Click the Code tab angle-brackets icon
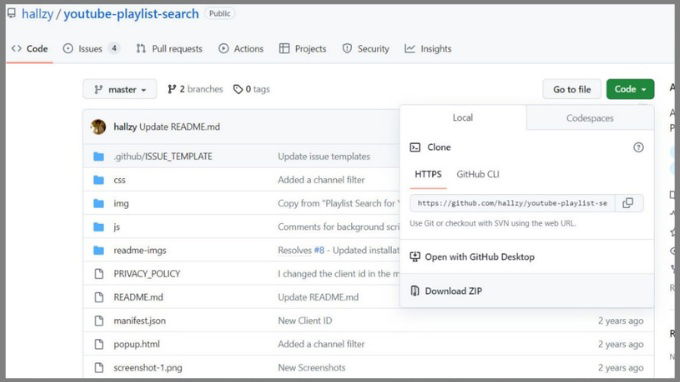The image size is (680, 382). pos(16,49)
